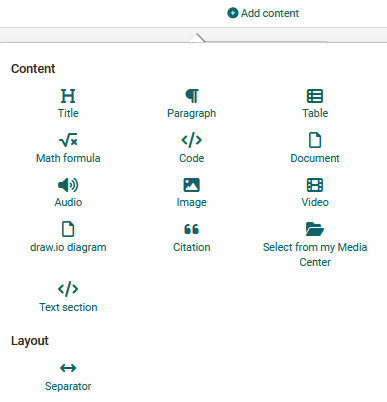Click the Add content link
This screenshot has height=402, width=387.
point(263,13)
